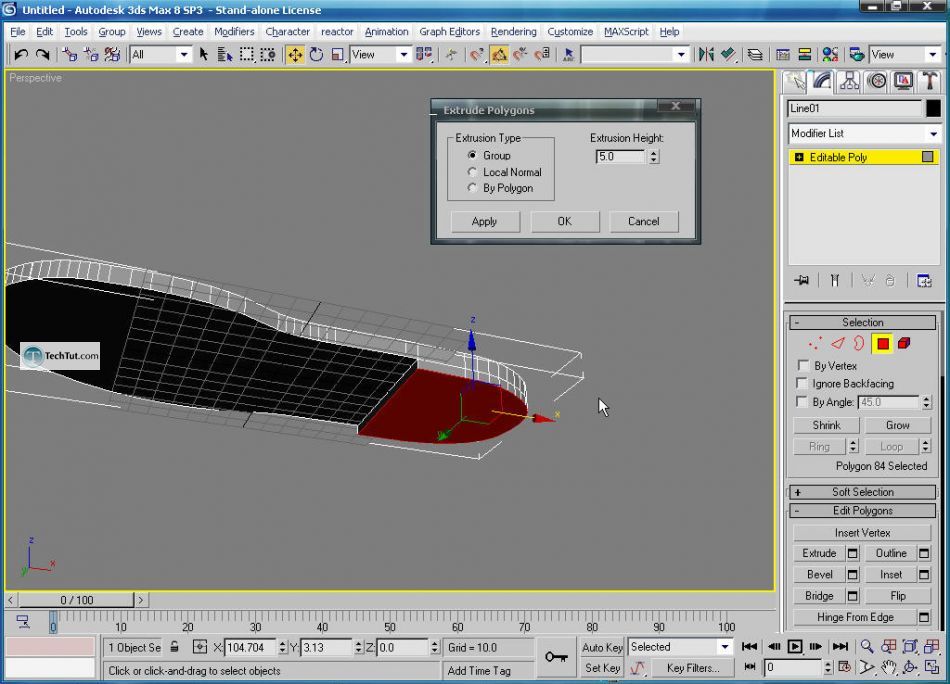This screenshot has width=950, height=684.
Task: Open the render type View dropdown
Action: (x=905, y=55)
